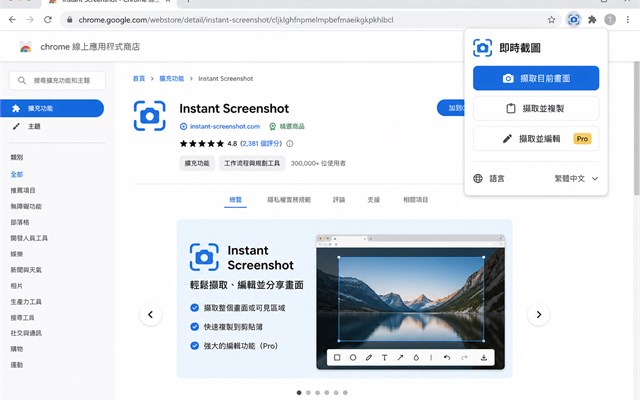Select the 全部 category
The width and height of the screenshot is (640, 400).
17,174
